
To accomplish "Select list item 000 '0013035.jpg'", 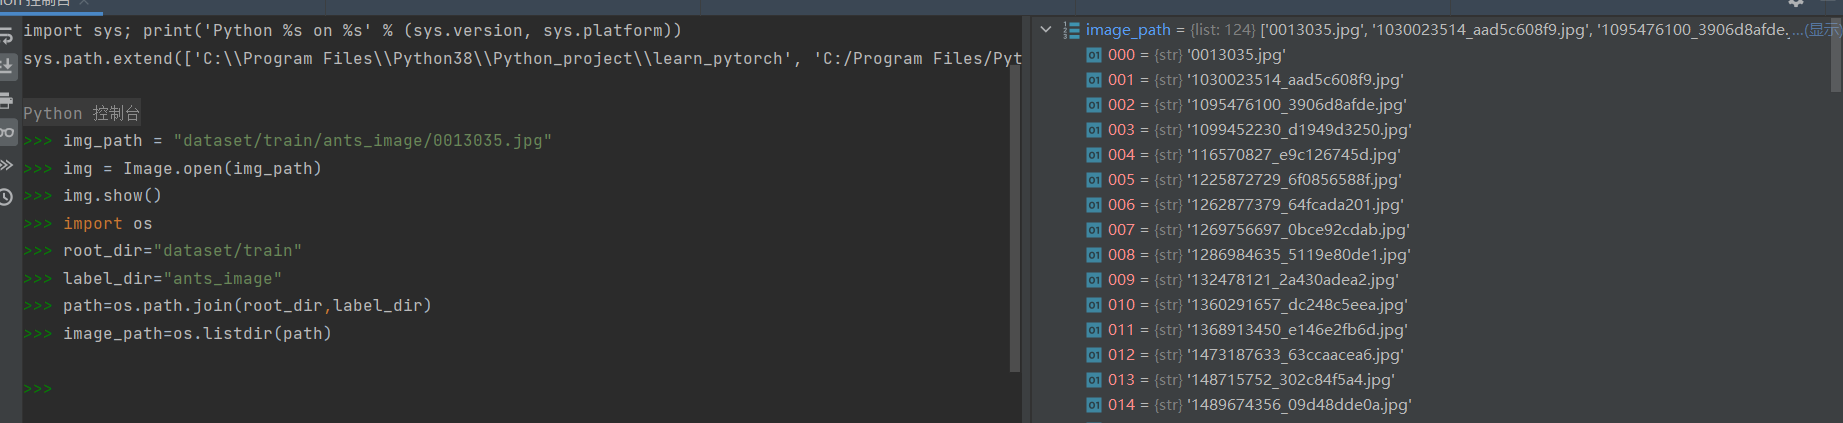I will point(1236,55).
